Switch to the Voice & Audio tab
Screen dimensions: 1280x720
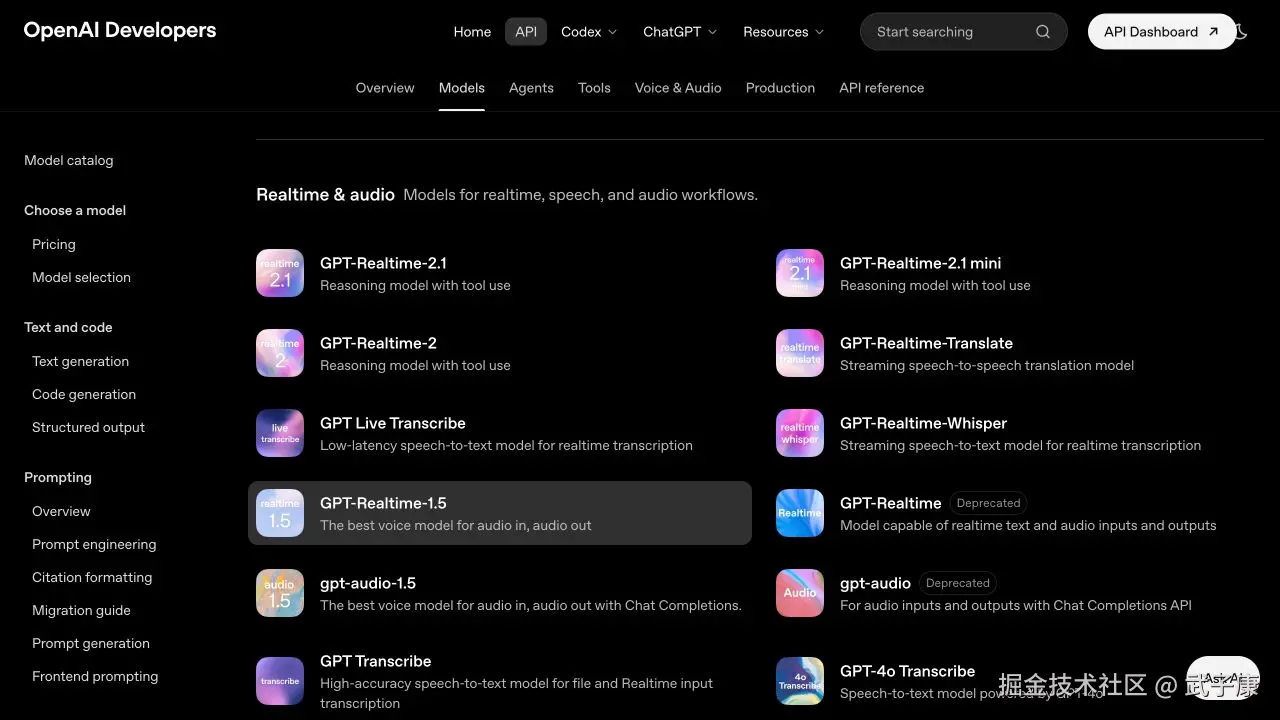tap(678, 88)
